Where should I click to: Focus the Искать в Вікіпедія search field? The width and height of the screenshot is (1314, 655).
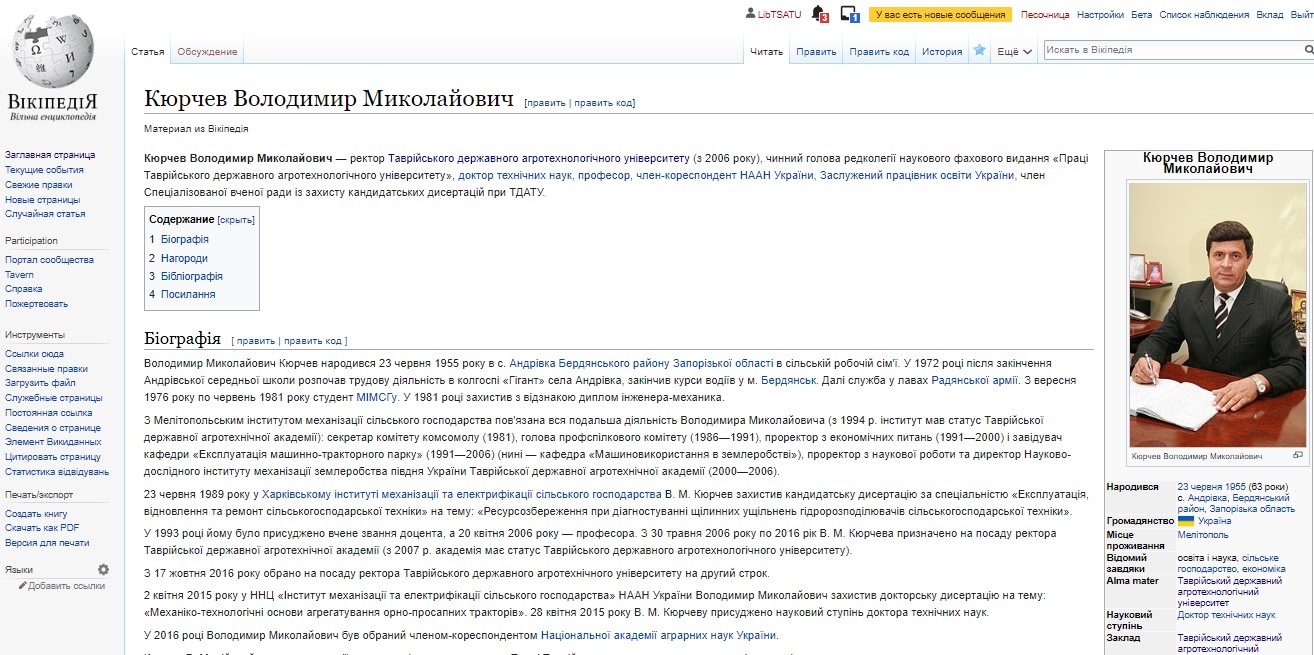[x=1171, y=50]
